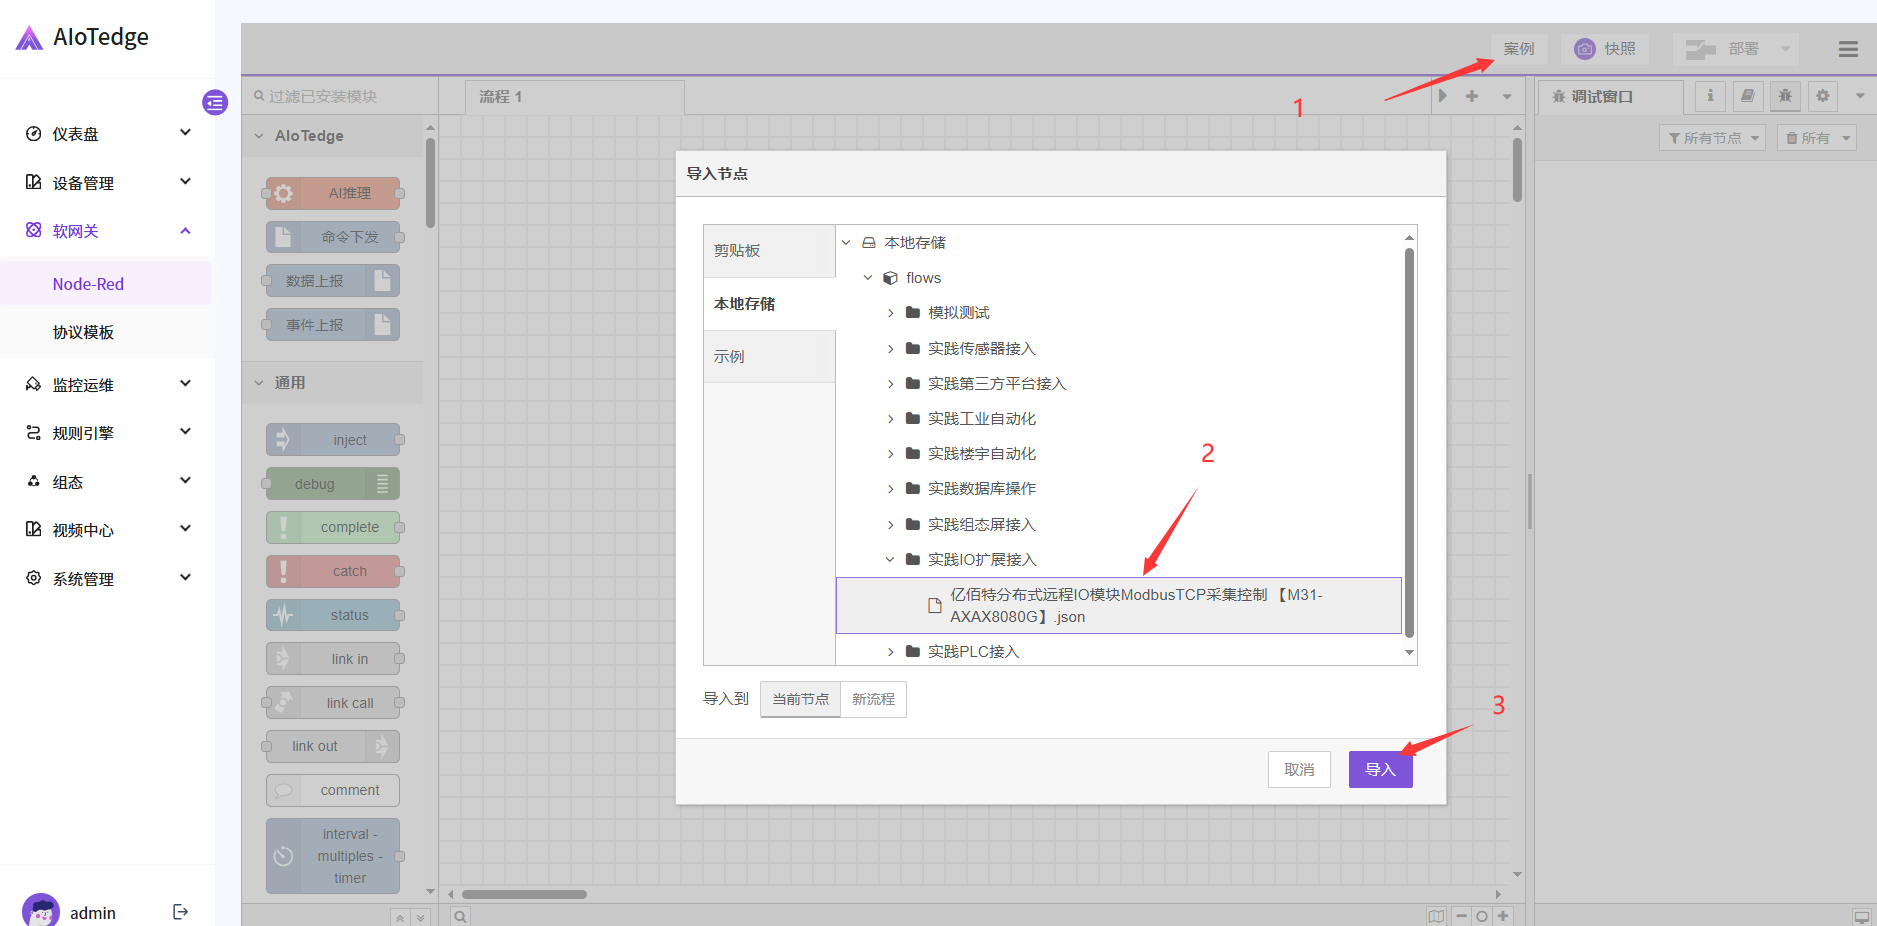Click the file tree vertical scrollbar
The image size is (1877, 926).
coord(1409,440)
